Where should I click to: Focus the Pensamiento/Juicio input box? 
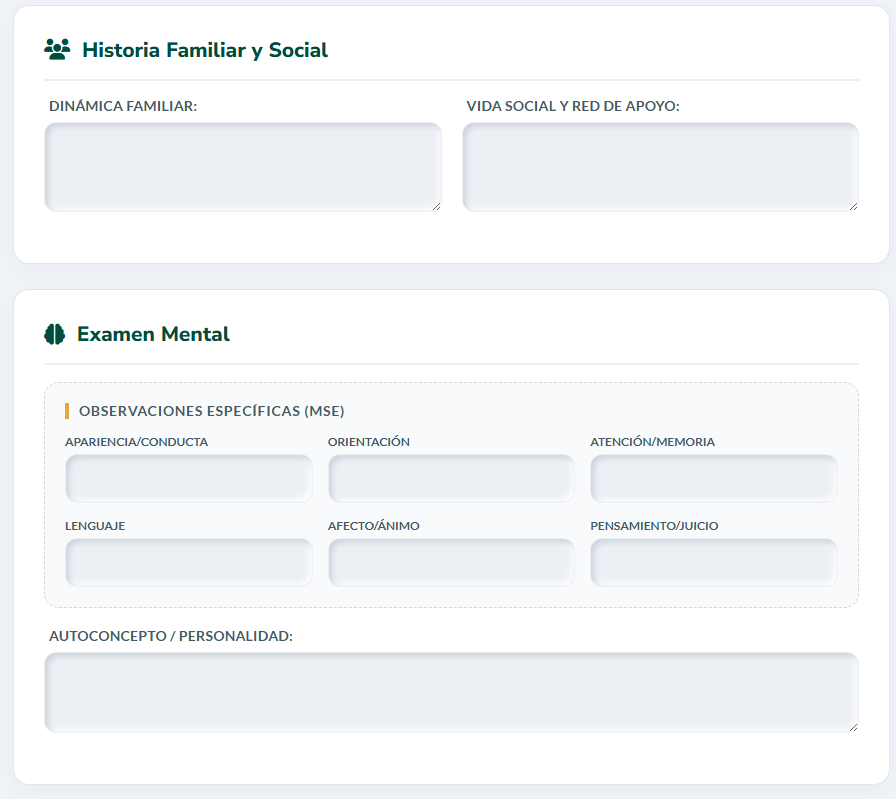[714, 563]
